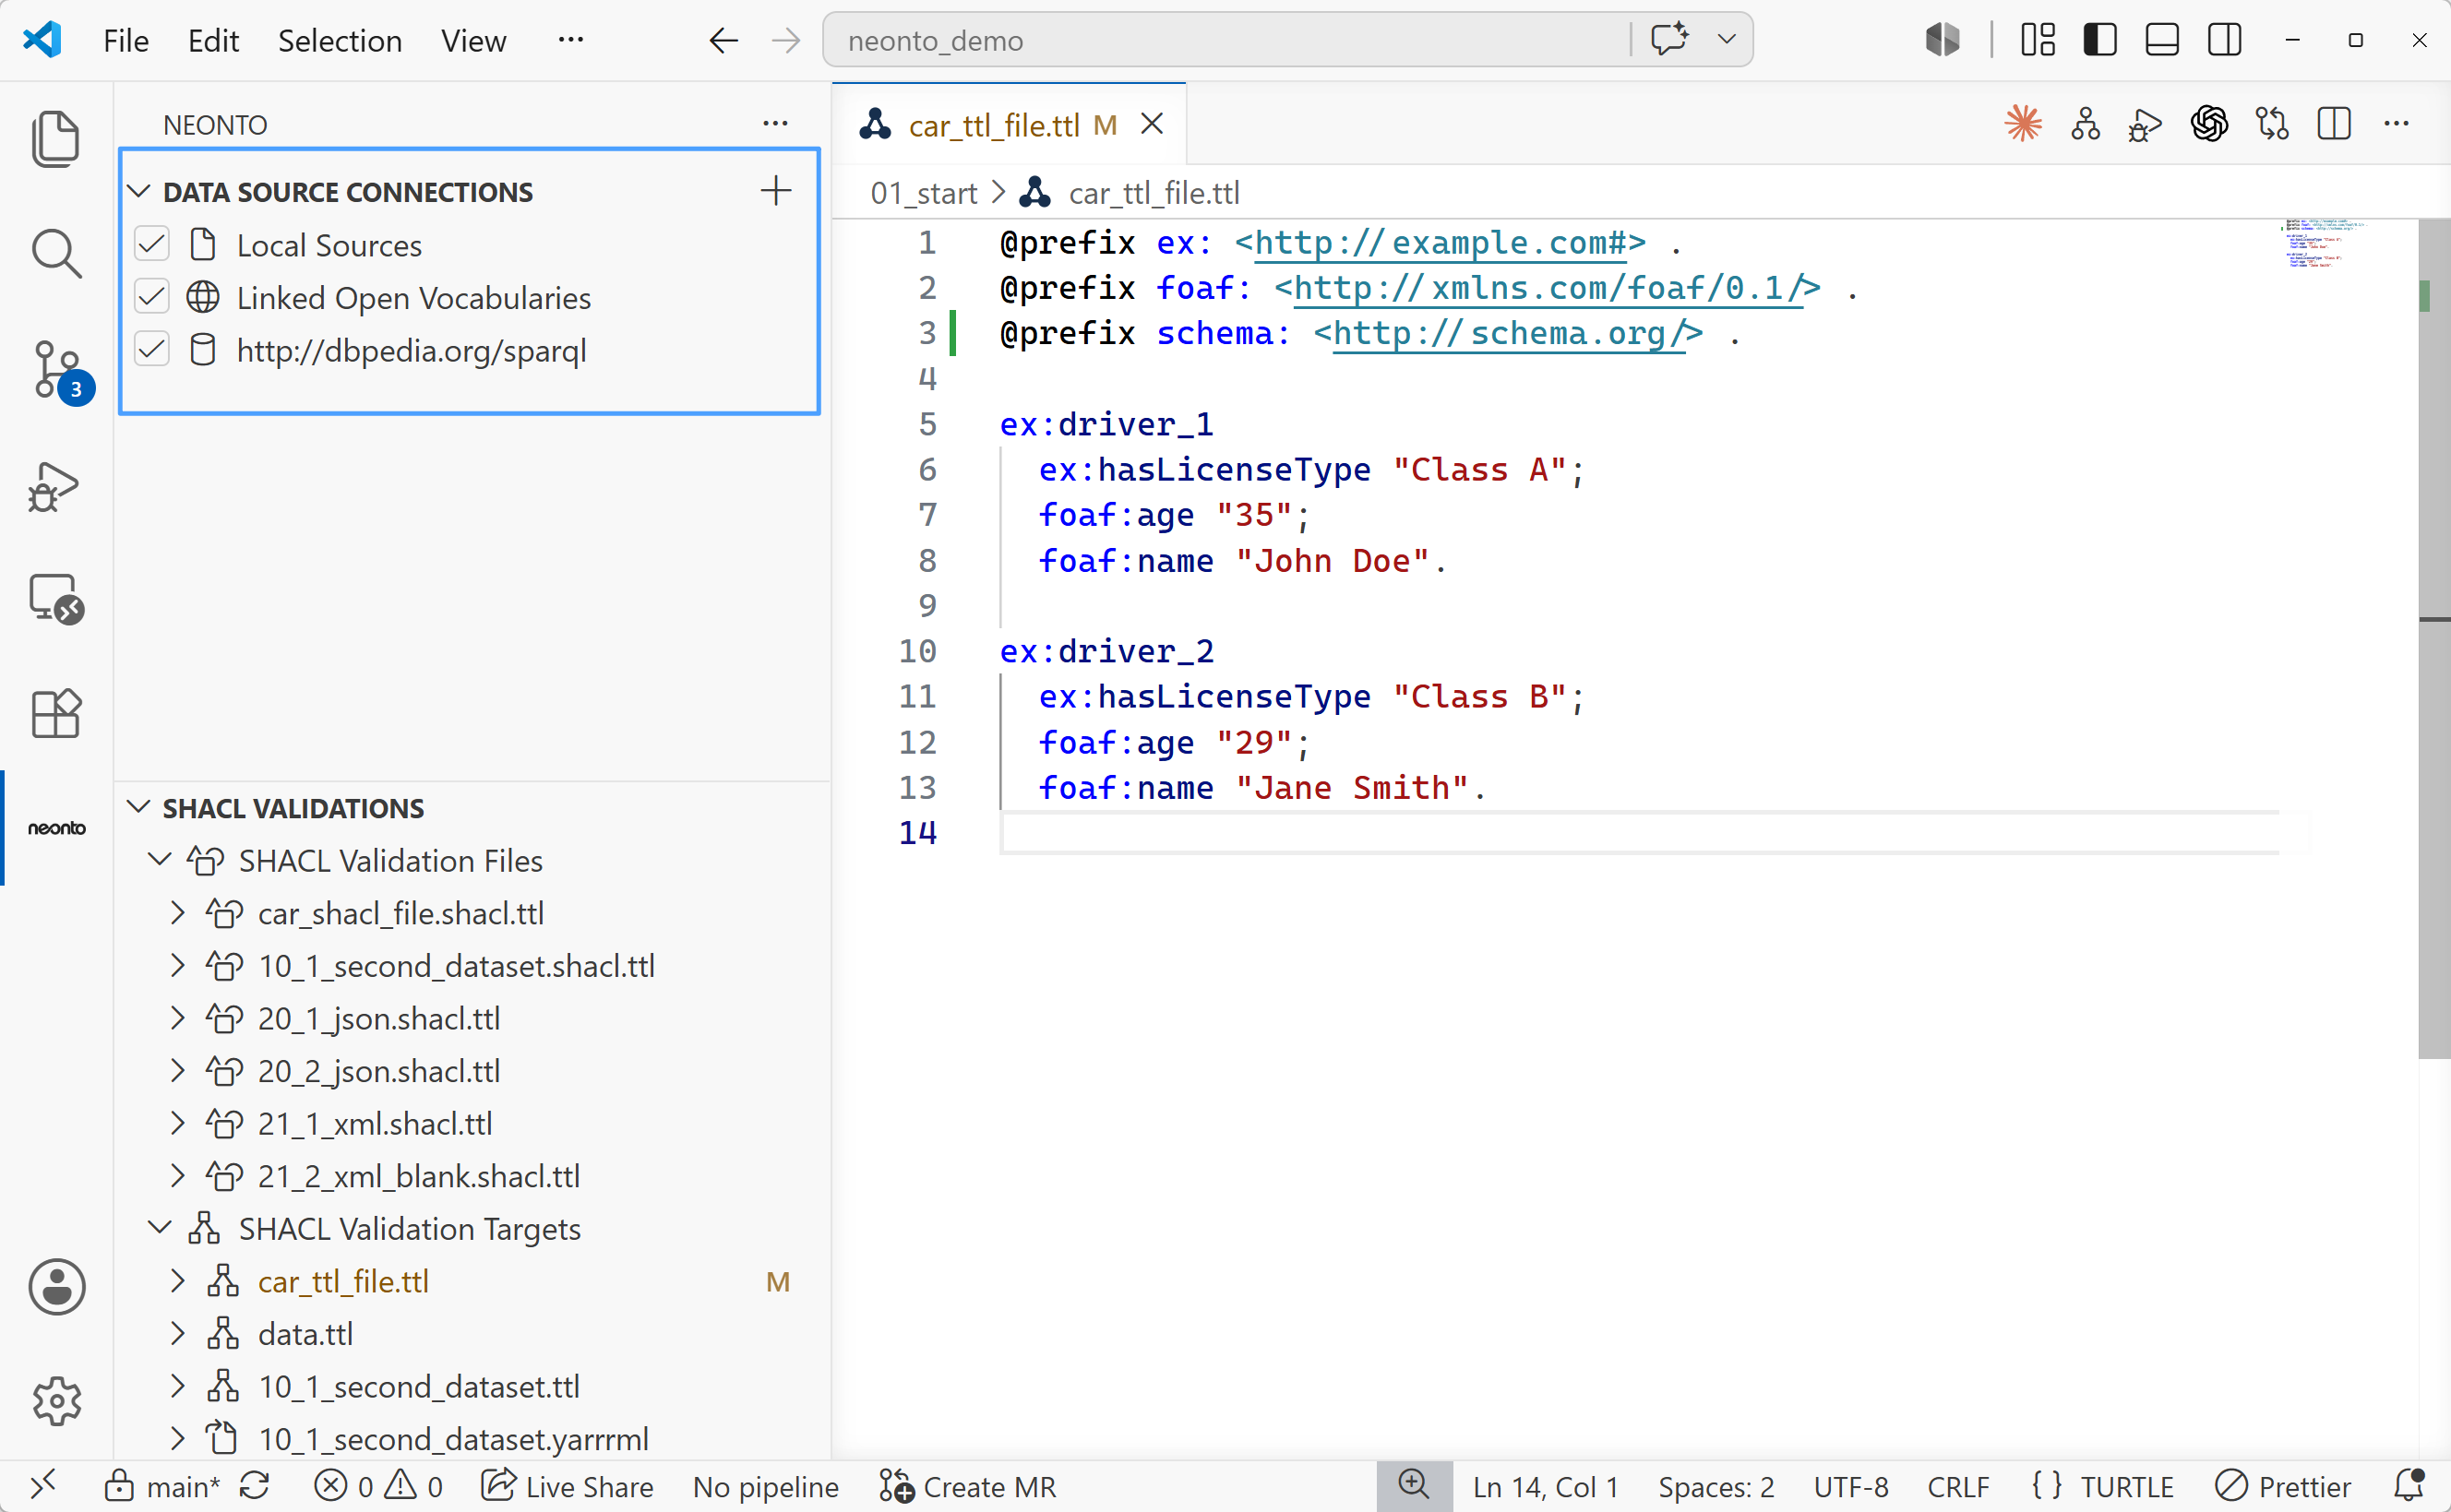This screenshot has height=1512, width=2451.
Task: Split the editor to the right
Action: tap(2334, 124)
